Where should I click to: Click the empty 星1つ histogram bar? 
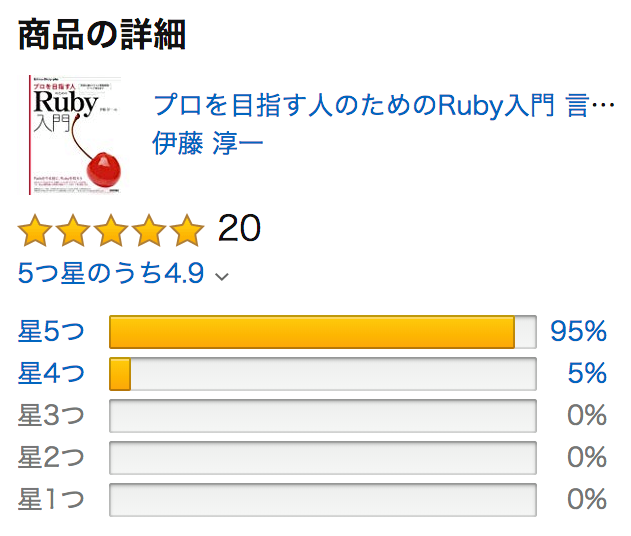click(323, 499)
